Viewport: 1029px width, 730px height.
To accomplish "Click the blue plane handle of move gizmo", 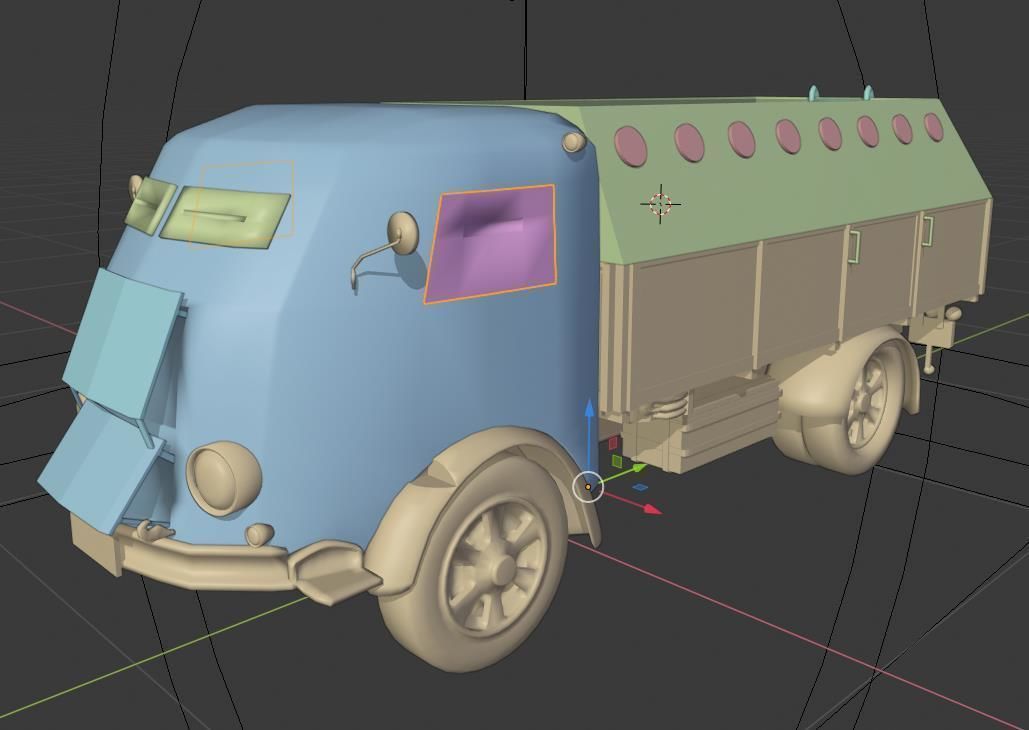I will pyautogui.click(x=640, y=487).
